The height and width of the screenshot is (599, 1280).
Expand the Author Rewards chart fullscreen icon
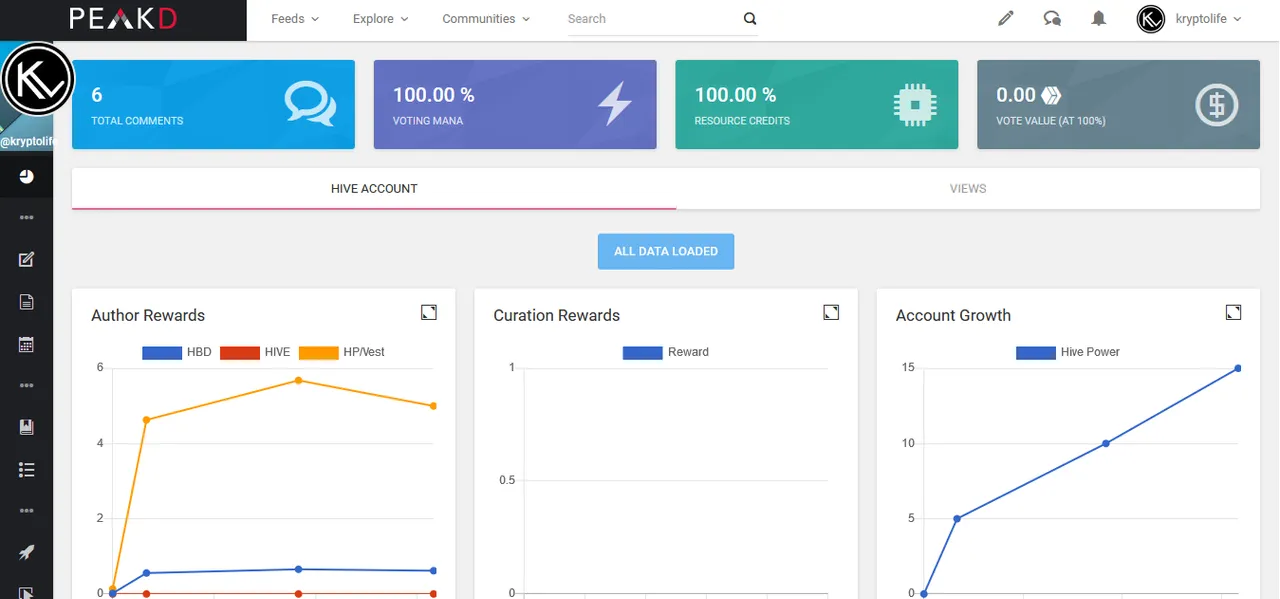pos(429,313)
